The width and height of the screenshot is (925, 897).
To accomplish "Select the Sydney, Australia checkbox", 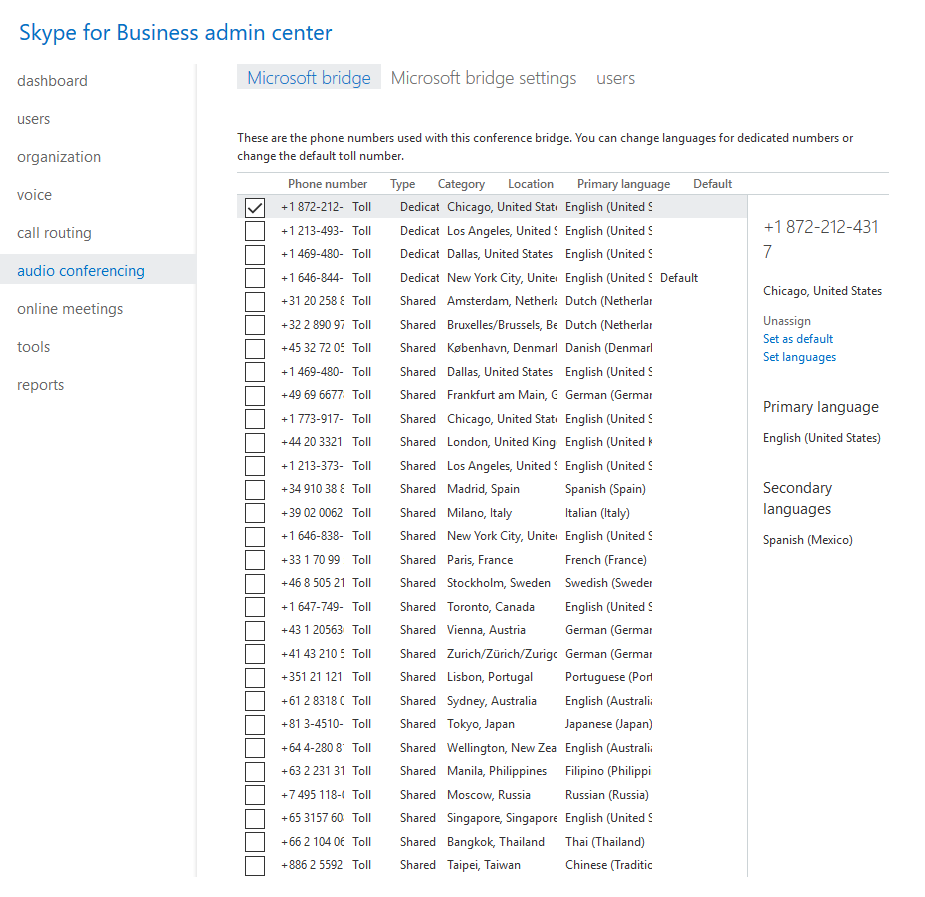I will (x=255, y=701).
